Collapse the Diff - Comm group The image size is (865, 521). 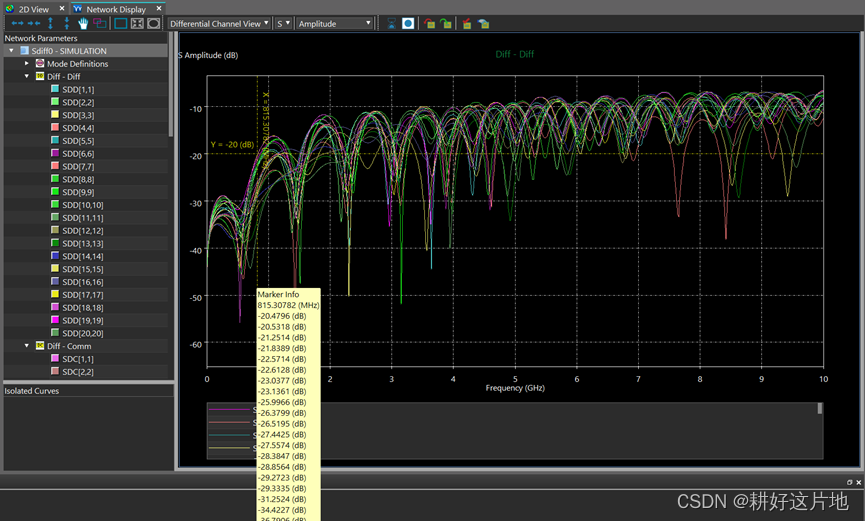(26, 345)
